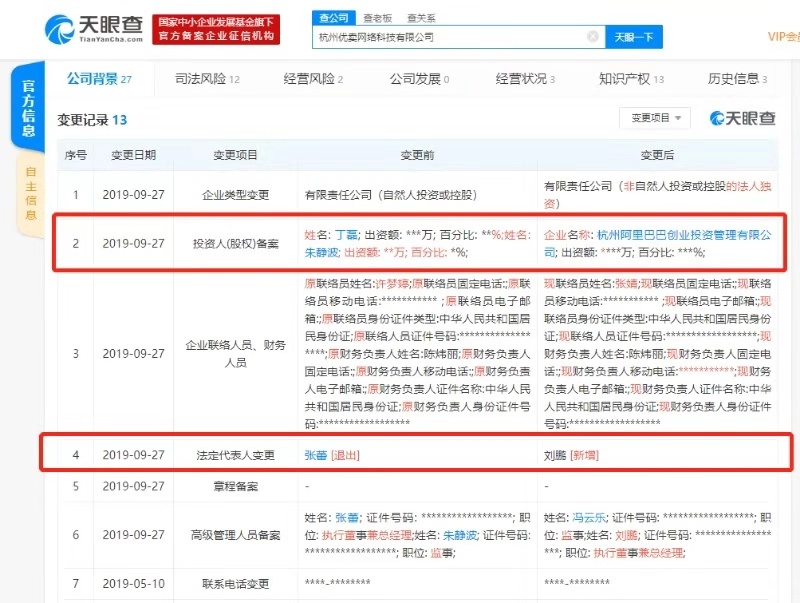Screen dimensions: 800x603
Task: Open 冯云乐 profile link
Action: click(x=589, y=518)
